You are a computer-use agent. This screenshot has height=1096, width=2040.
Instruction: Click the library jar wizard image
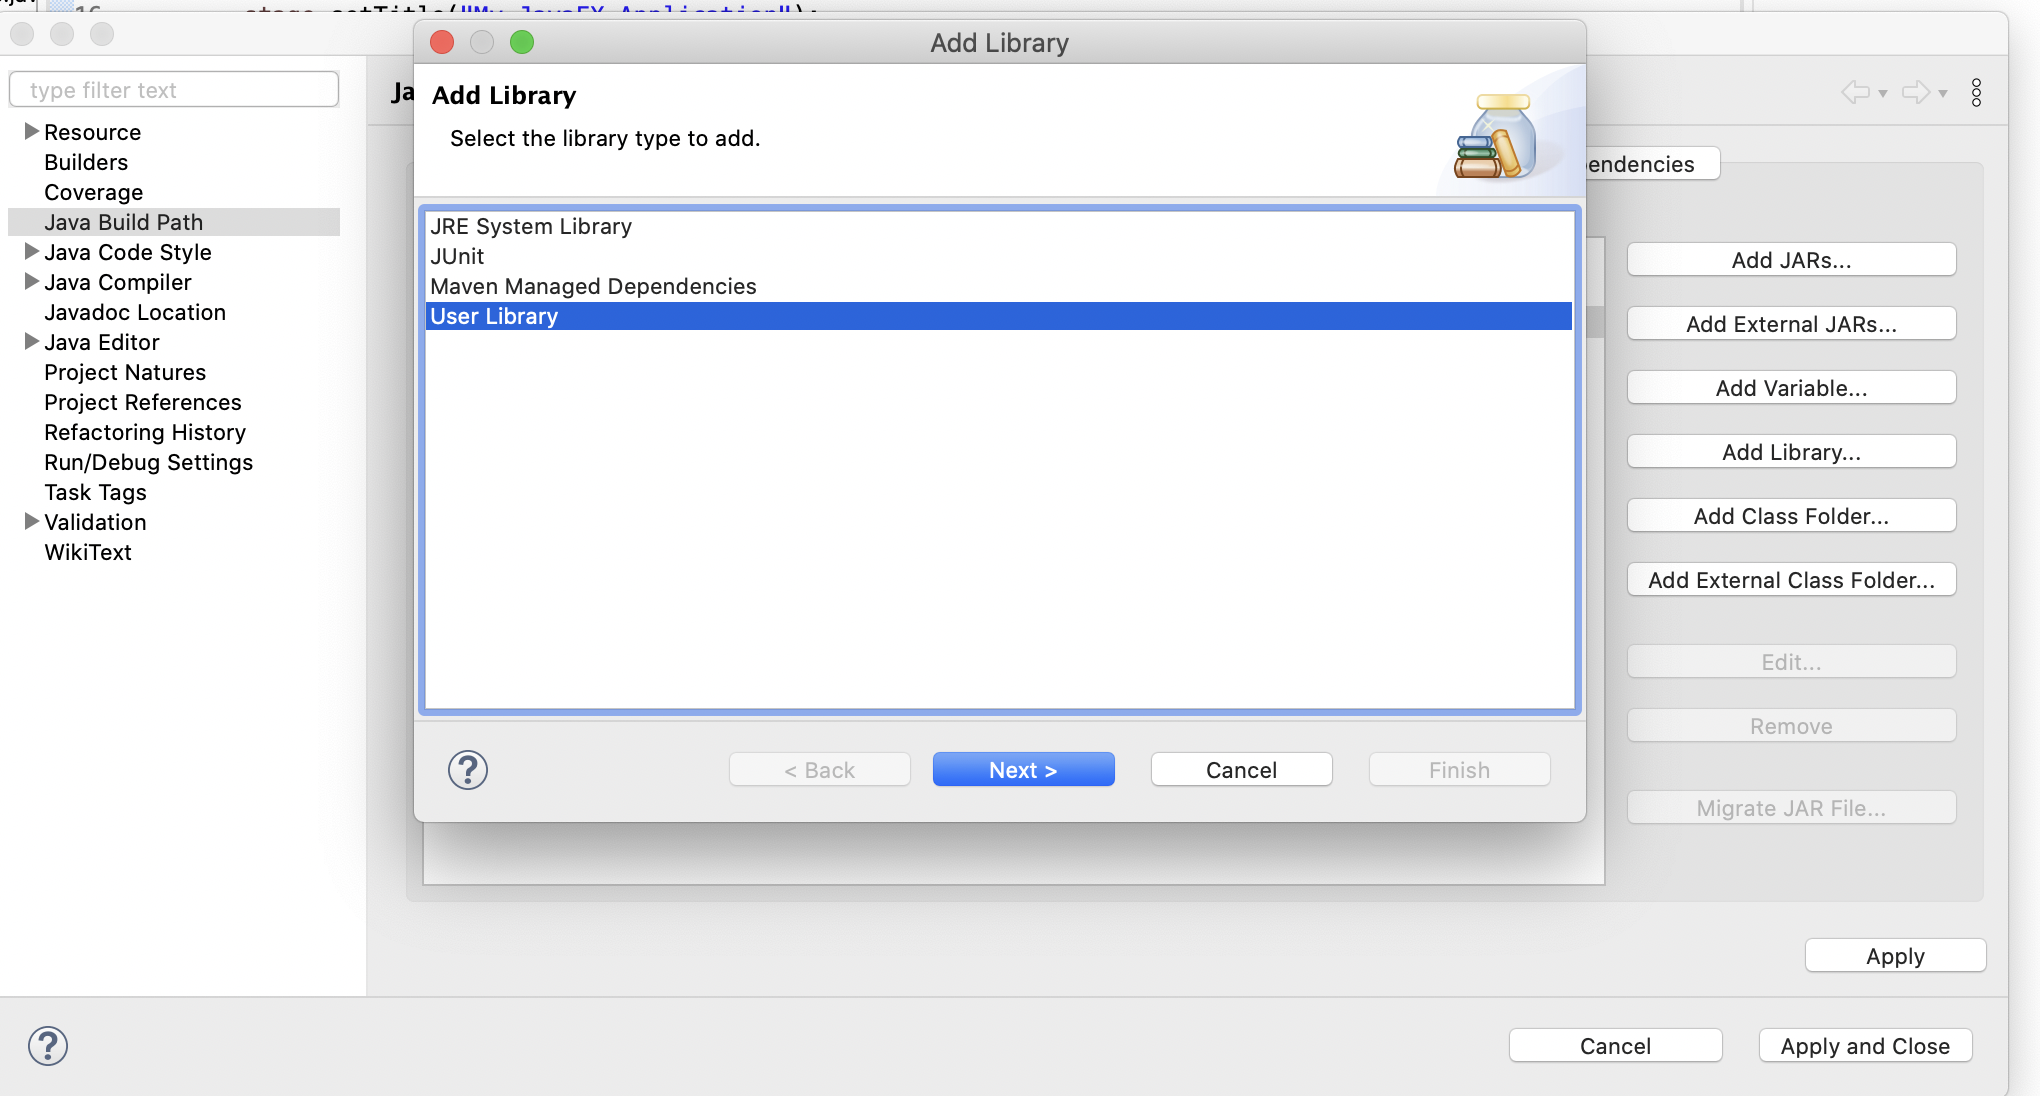1495,137
